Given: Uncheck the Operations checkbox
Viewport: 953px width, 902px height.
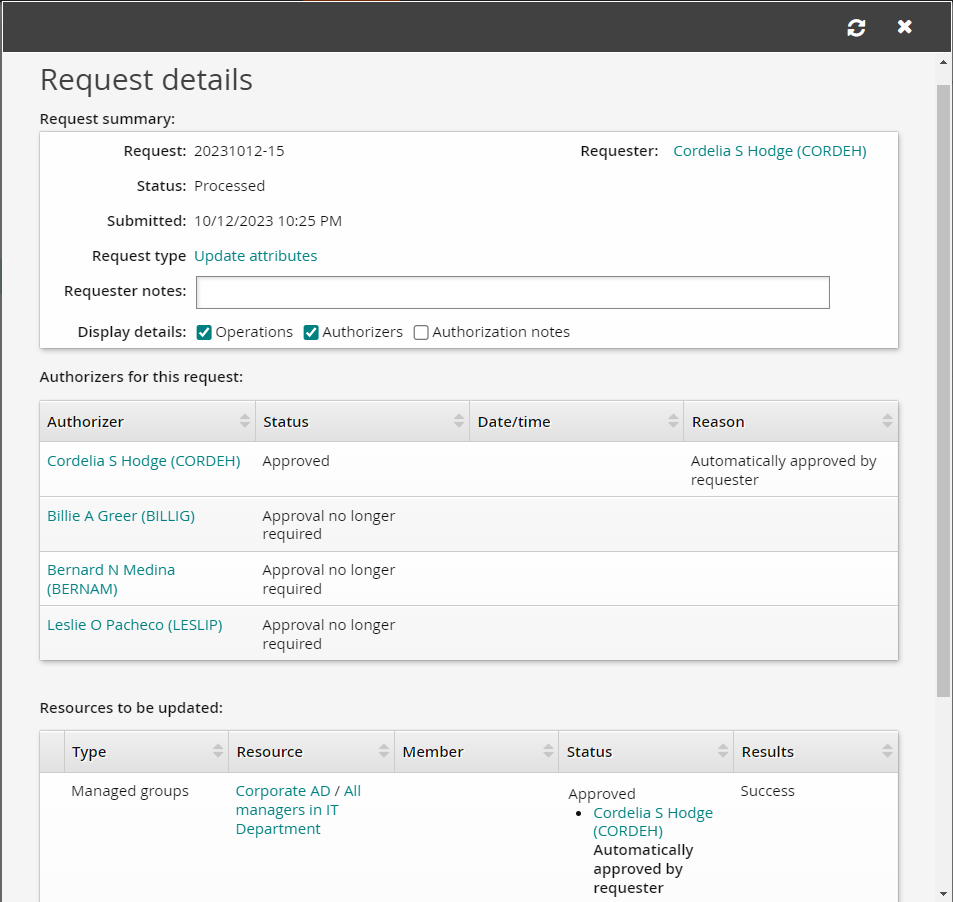Looking at the screenshot, I should [x=204, y=333].
